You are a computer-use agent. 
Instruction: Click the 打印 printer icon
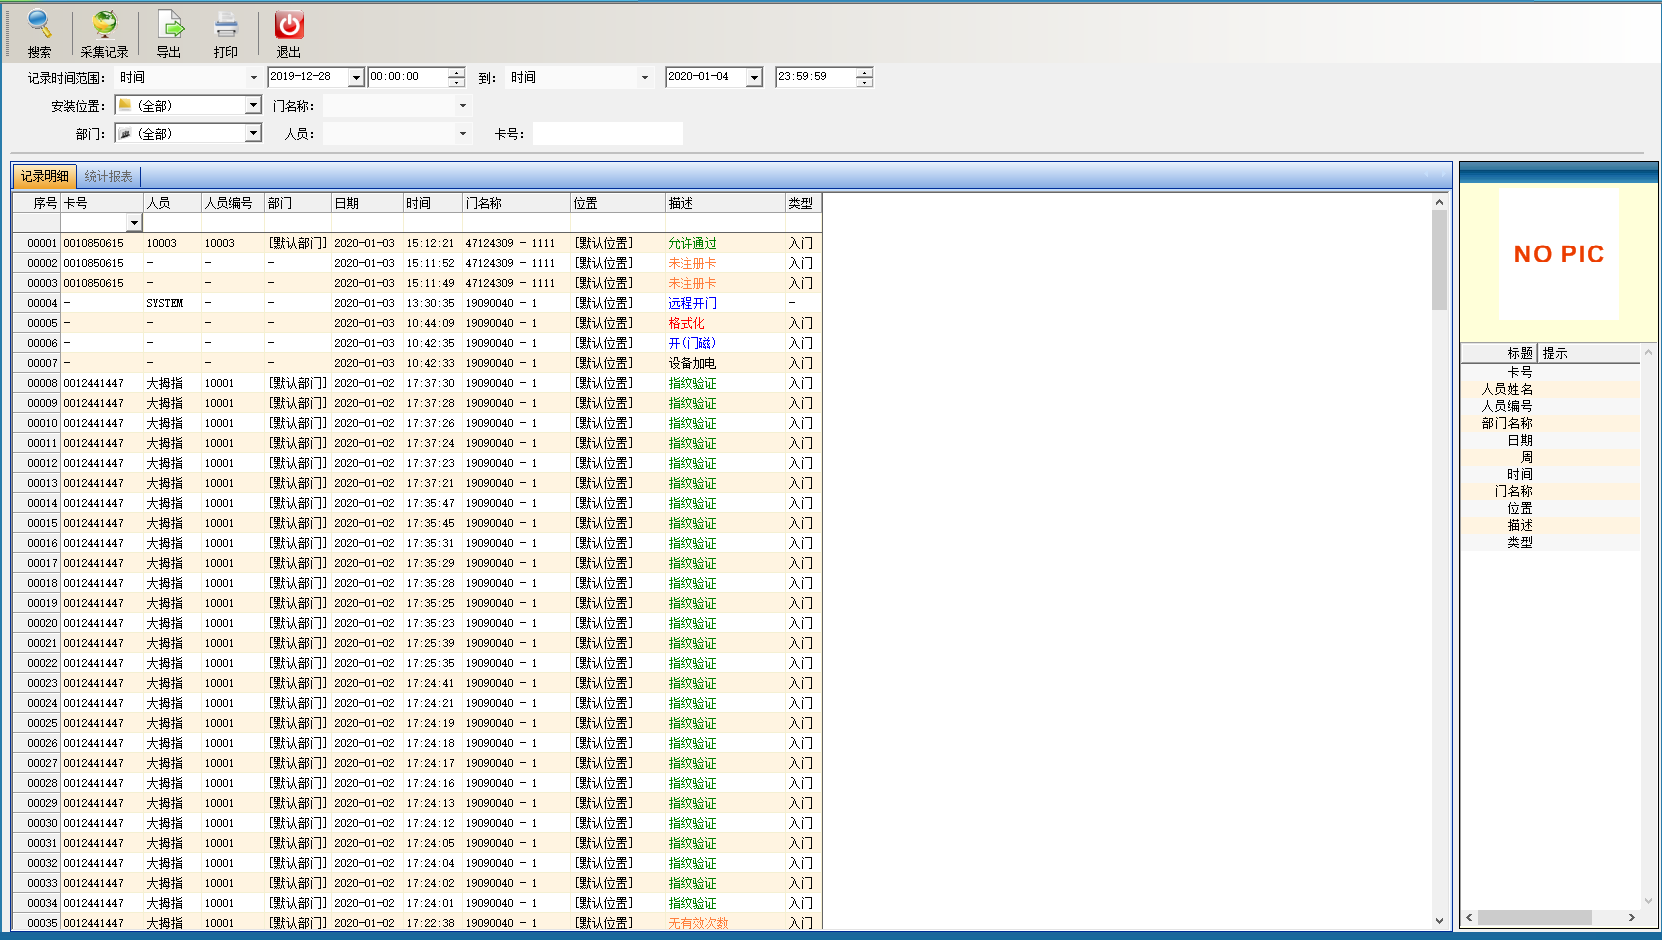click(226, 25)
